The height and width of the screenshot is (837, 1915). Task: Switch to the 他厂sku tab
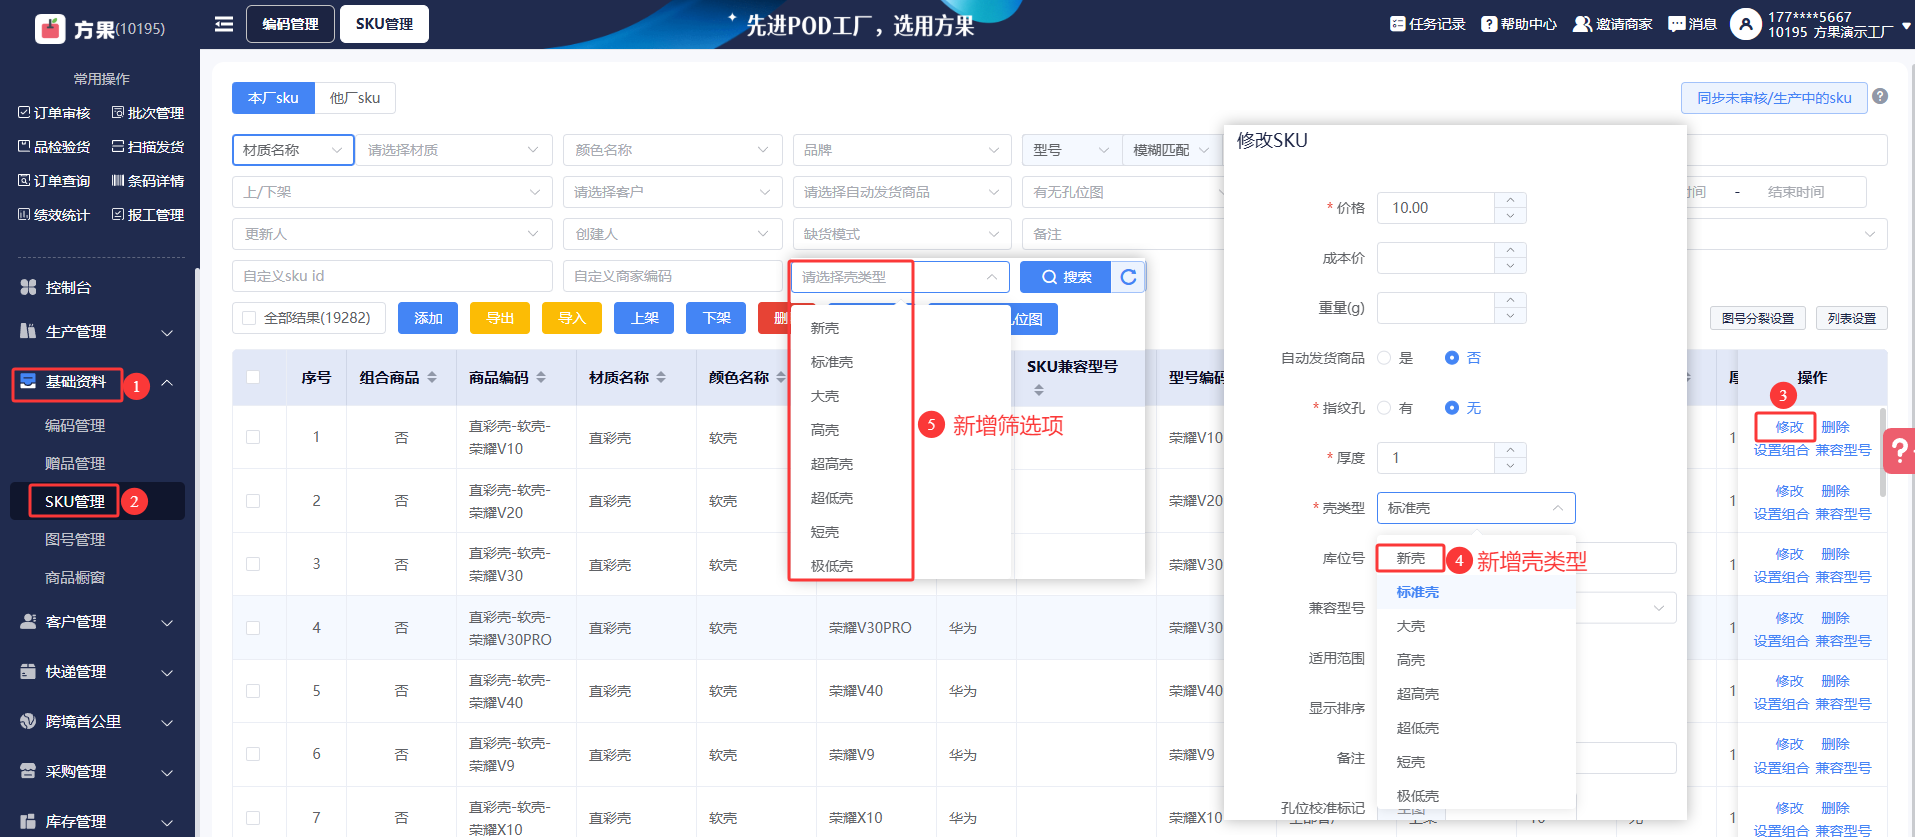(x=355, y=98)
